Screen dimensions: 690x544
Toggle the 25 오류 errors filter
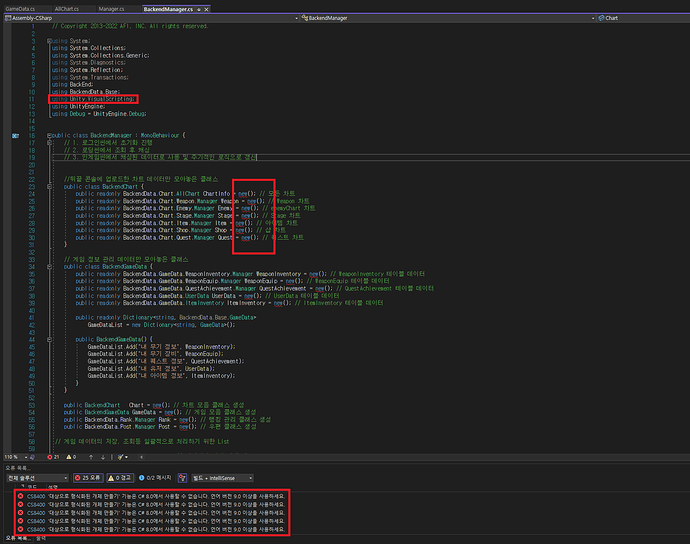[x=88, y=478]
